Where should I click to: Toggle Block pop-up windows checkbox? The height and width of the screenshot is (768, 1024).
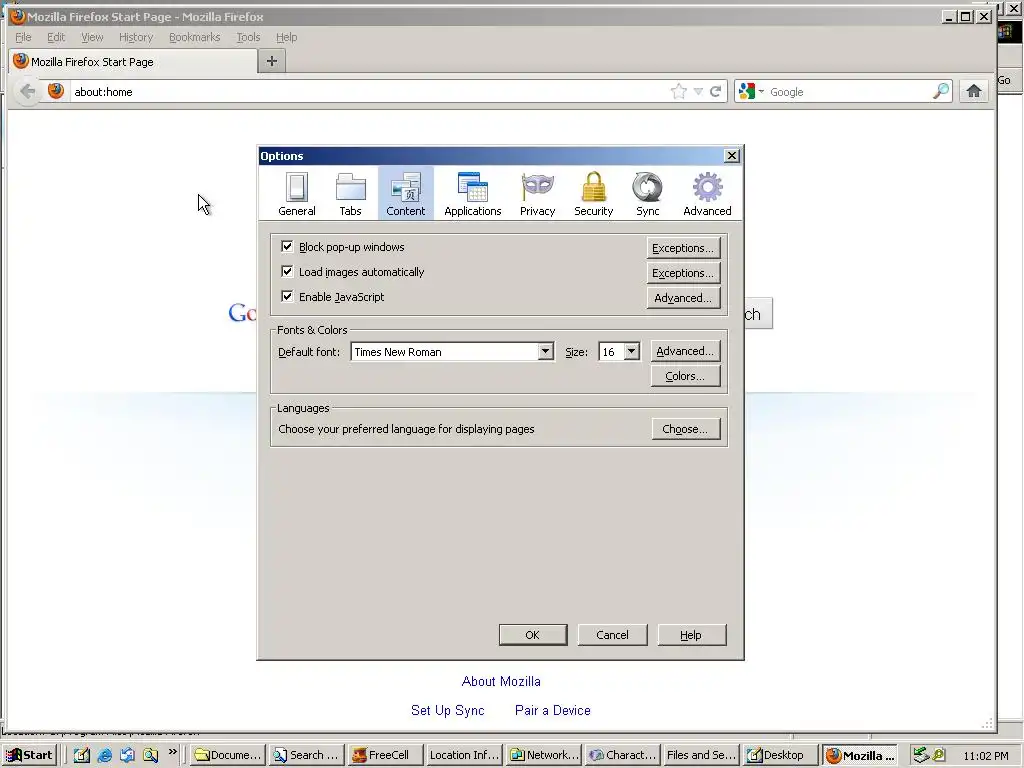click(x=287, y=246)
